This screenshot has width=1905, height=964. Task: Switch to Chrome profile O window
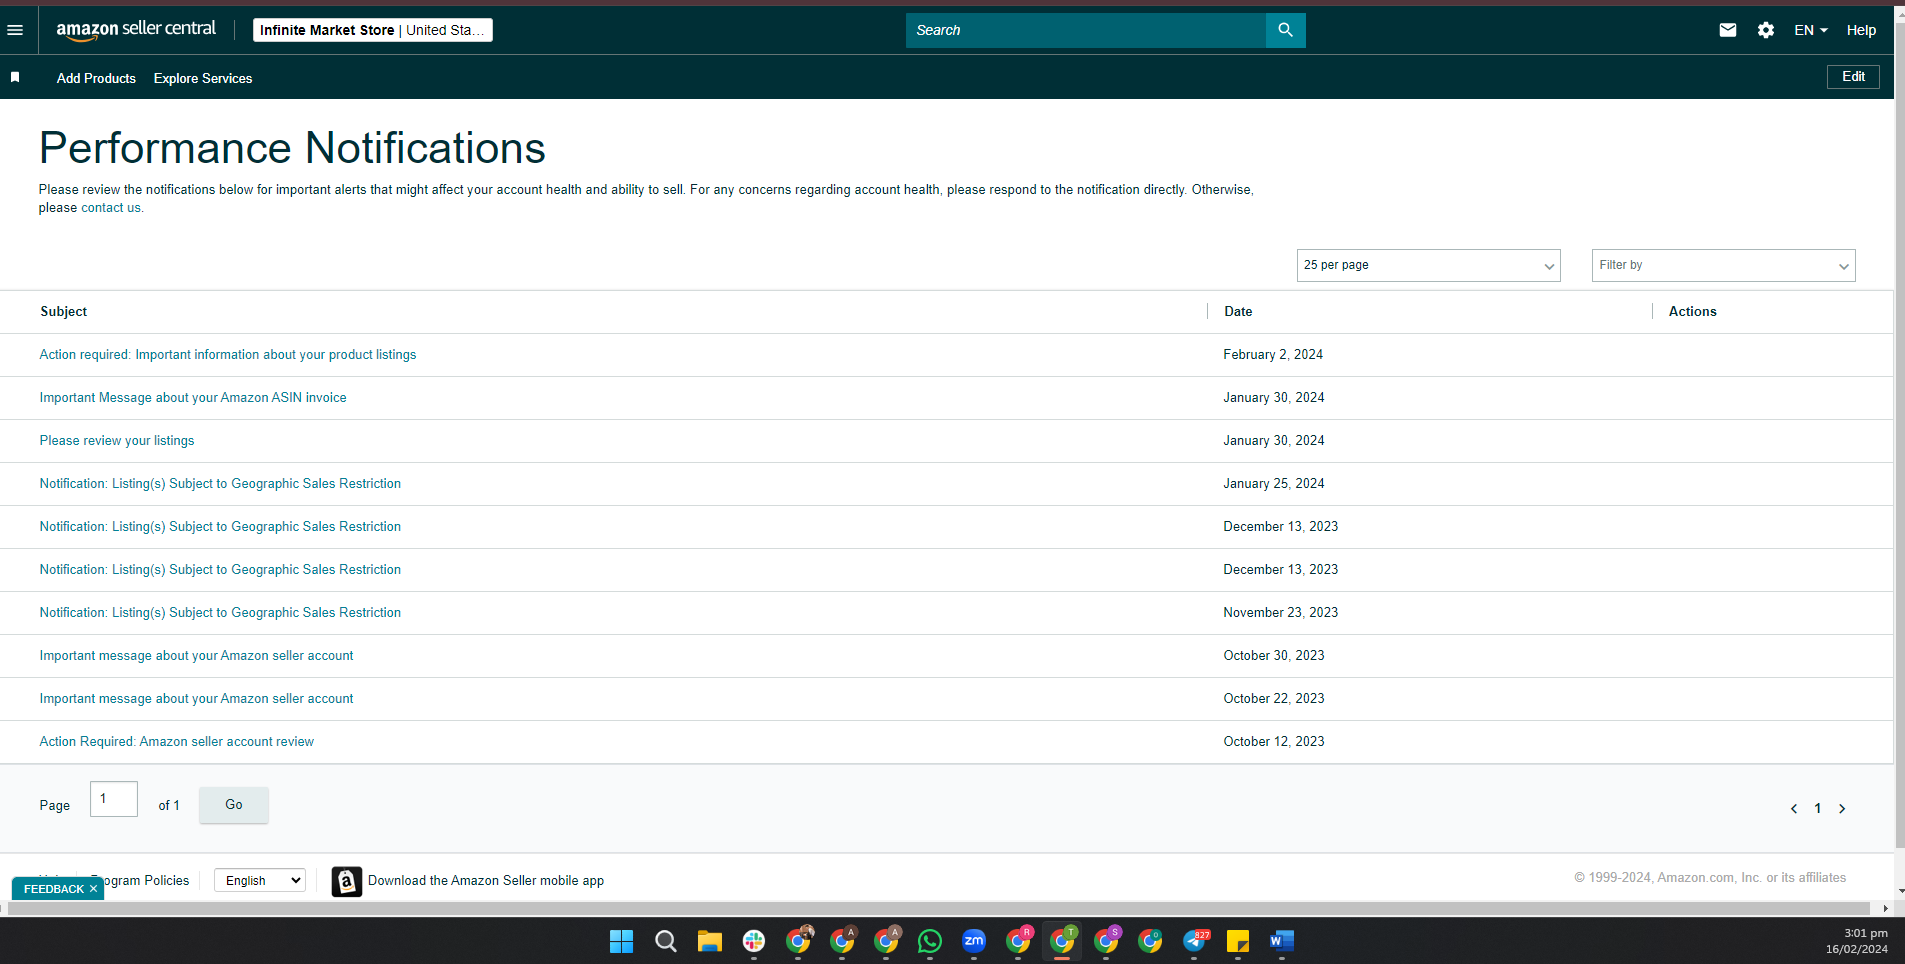[1150, 941]
